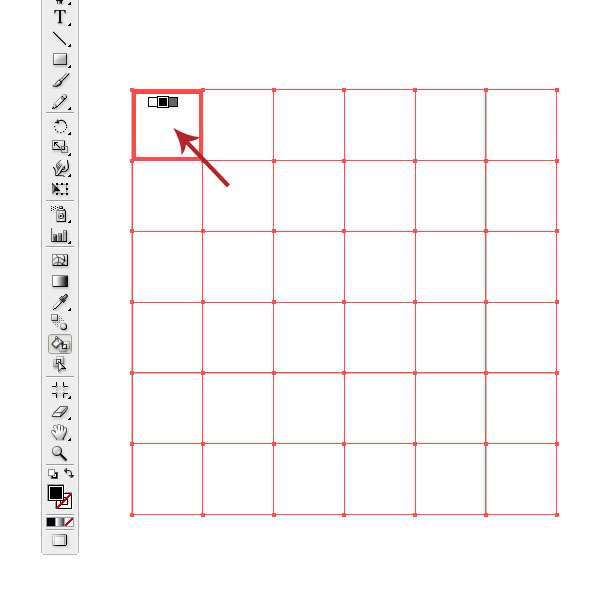The height and width of the screenshot is (600, 600).
Task: Select the Free Transform tool
Action: pyautogui.click(x=60, y=189)
